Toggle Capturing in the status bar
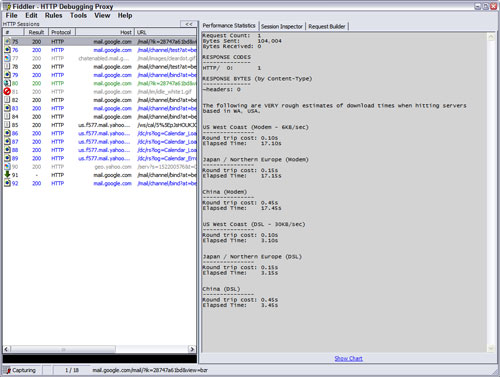This screenshot has height=377, width=500. (21, 370)
